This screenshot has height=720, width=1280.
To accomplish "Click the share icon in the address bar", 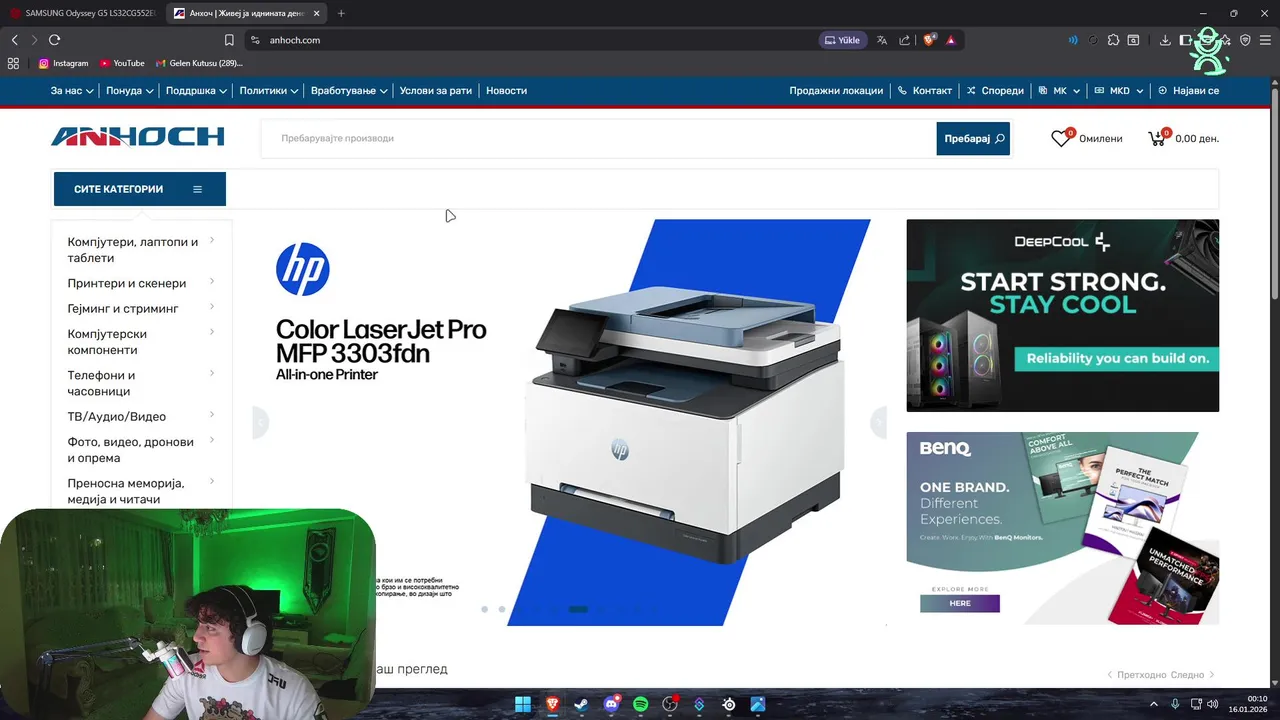I will tap(905, 40).
